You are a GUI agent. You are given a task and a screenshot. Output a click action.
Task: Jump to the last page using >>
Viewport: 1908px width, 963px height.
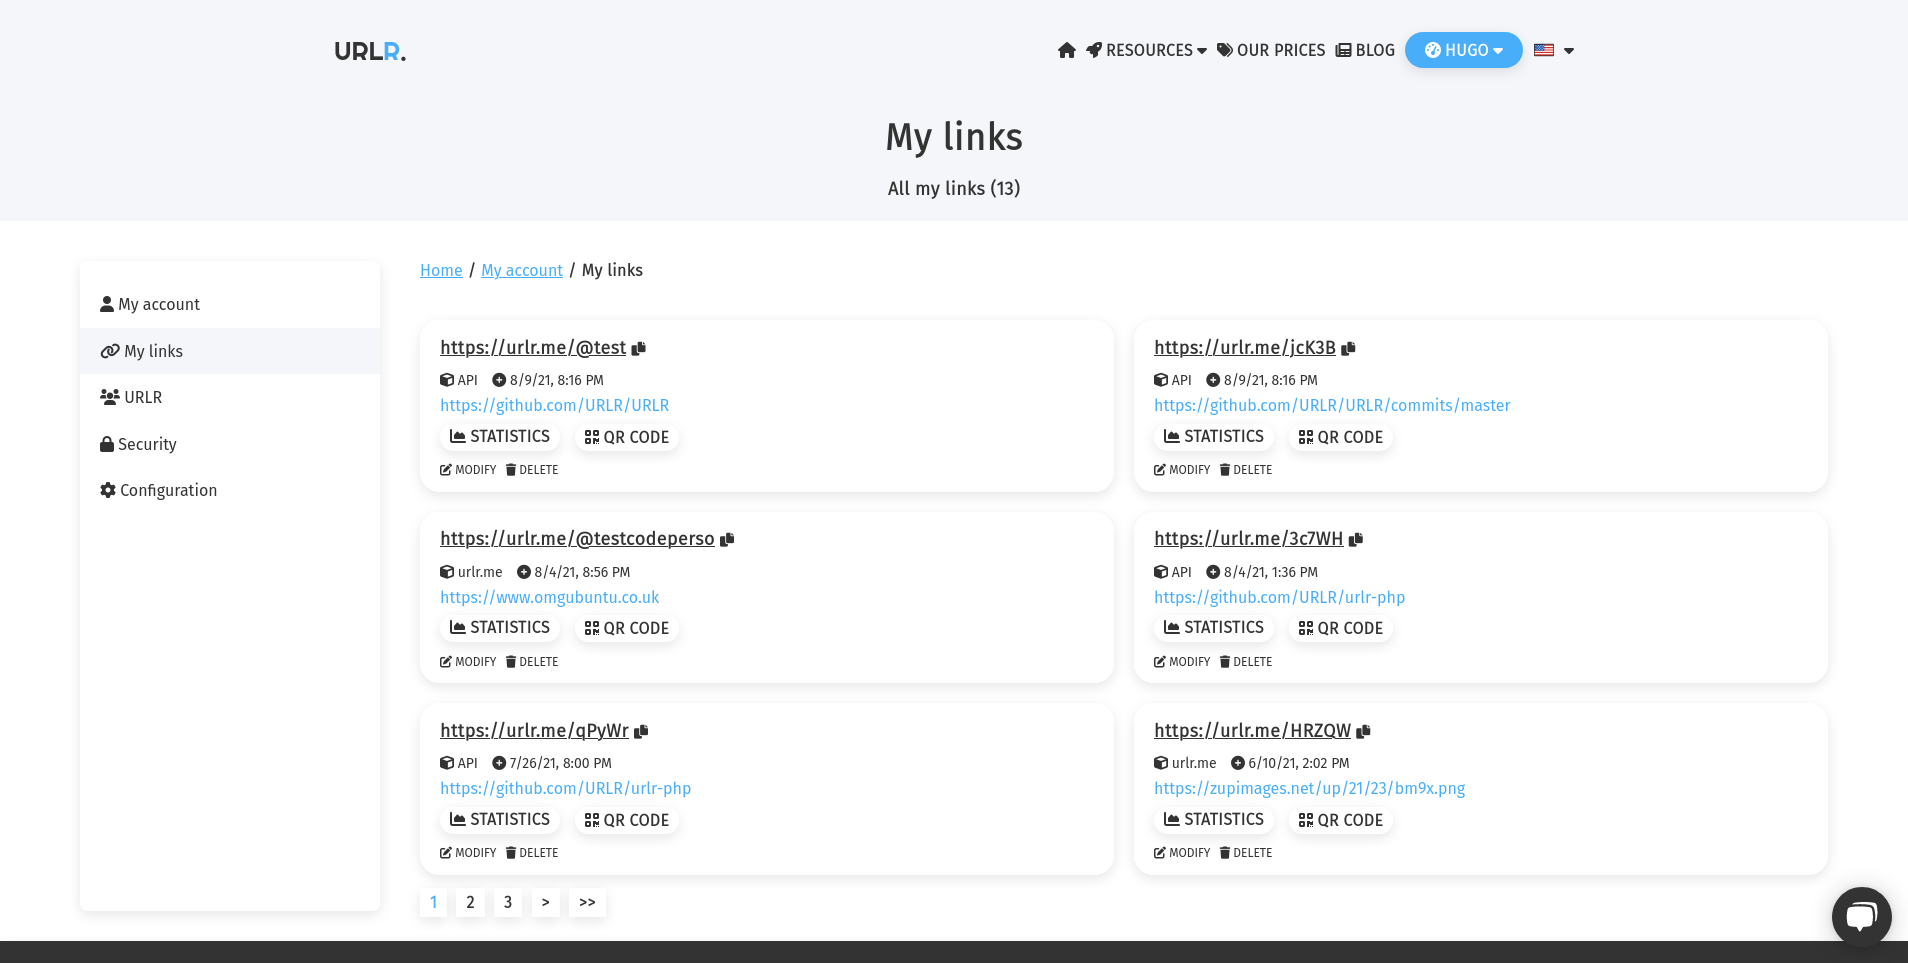coord(587,902)
